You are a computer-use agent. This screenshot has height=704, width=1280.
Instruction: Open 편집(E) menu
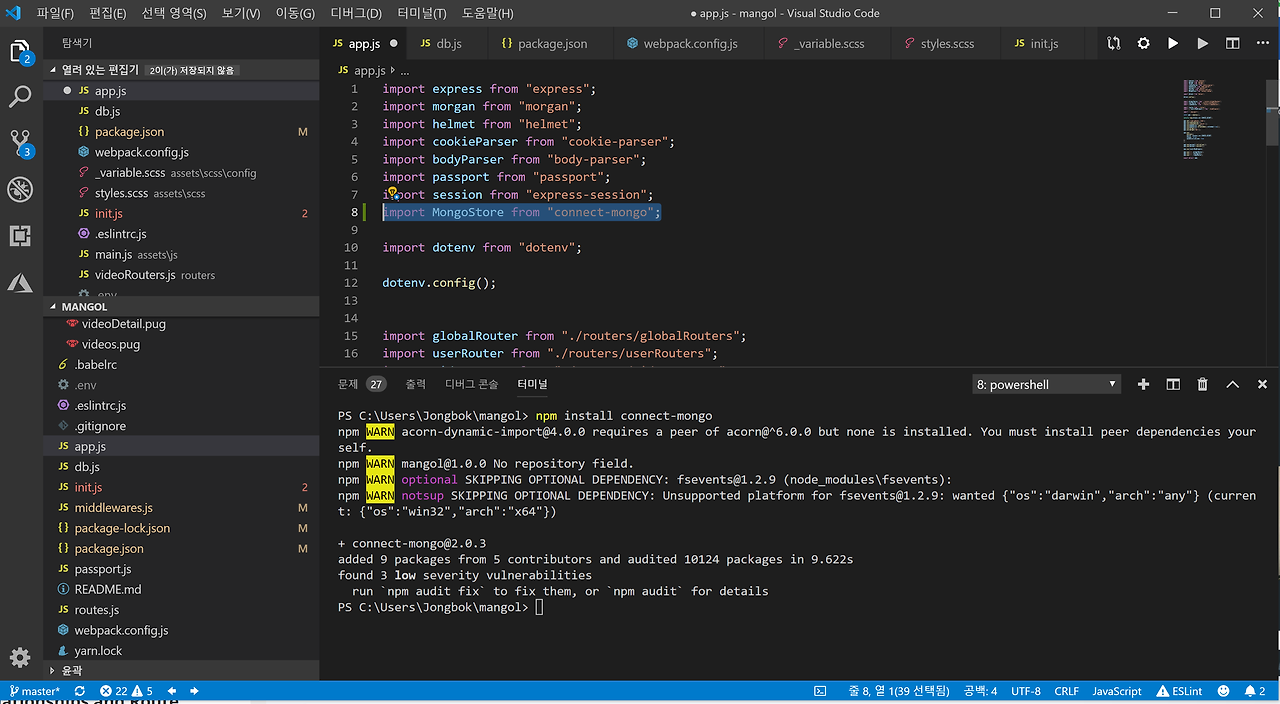[x=107, y=14]
